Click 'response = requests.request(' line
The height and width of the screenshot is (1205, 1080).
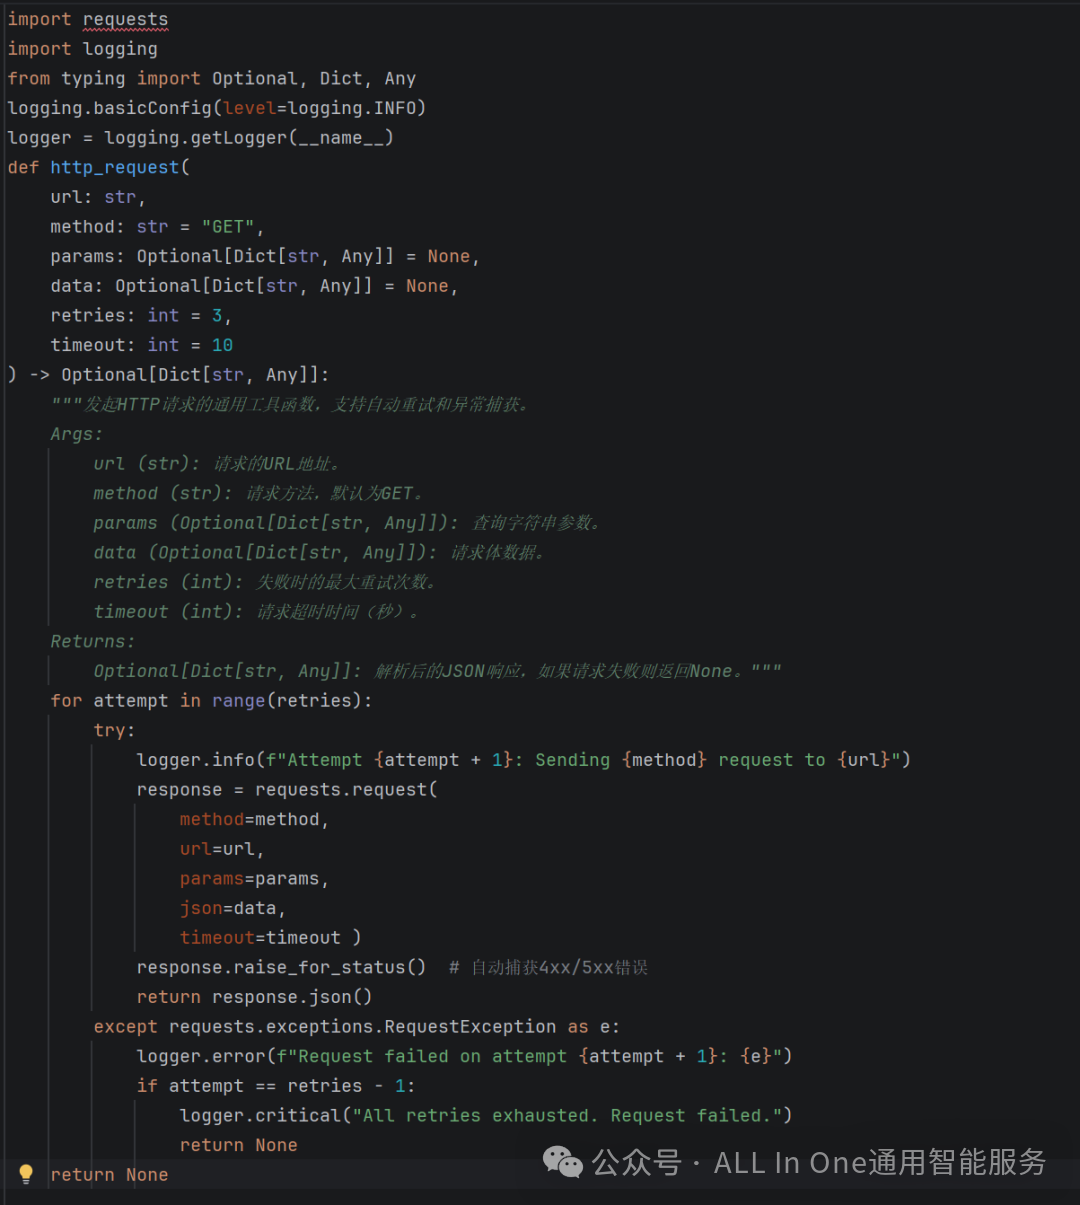tap(287, 790)
